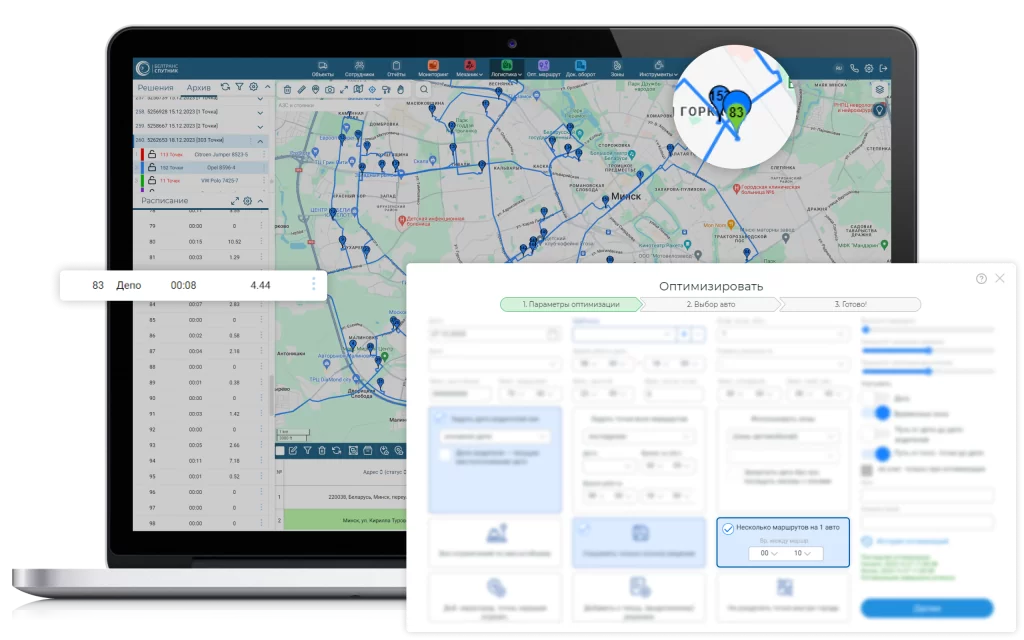Viewport: 1024px width, 640px height.
Task: Expand the Расписание panel to fullscreen
Action: click(x=234, y=201)
